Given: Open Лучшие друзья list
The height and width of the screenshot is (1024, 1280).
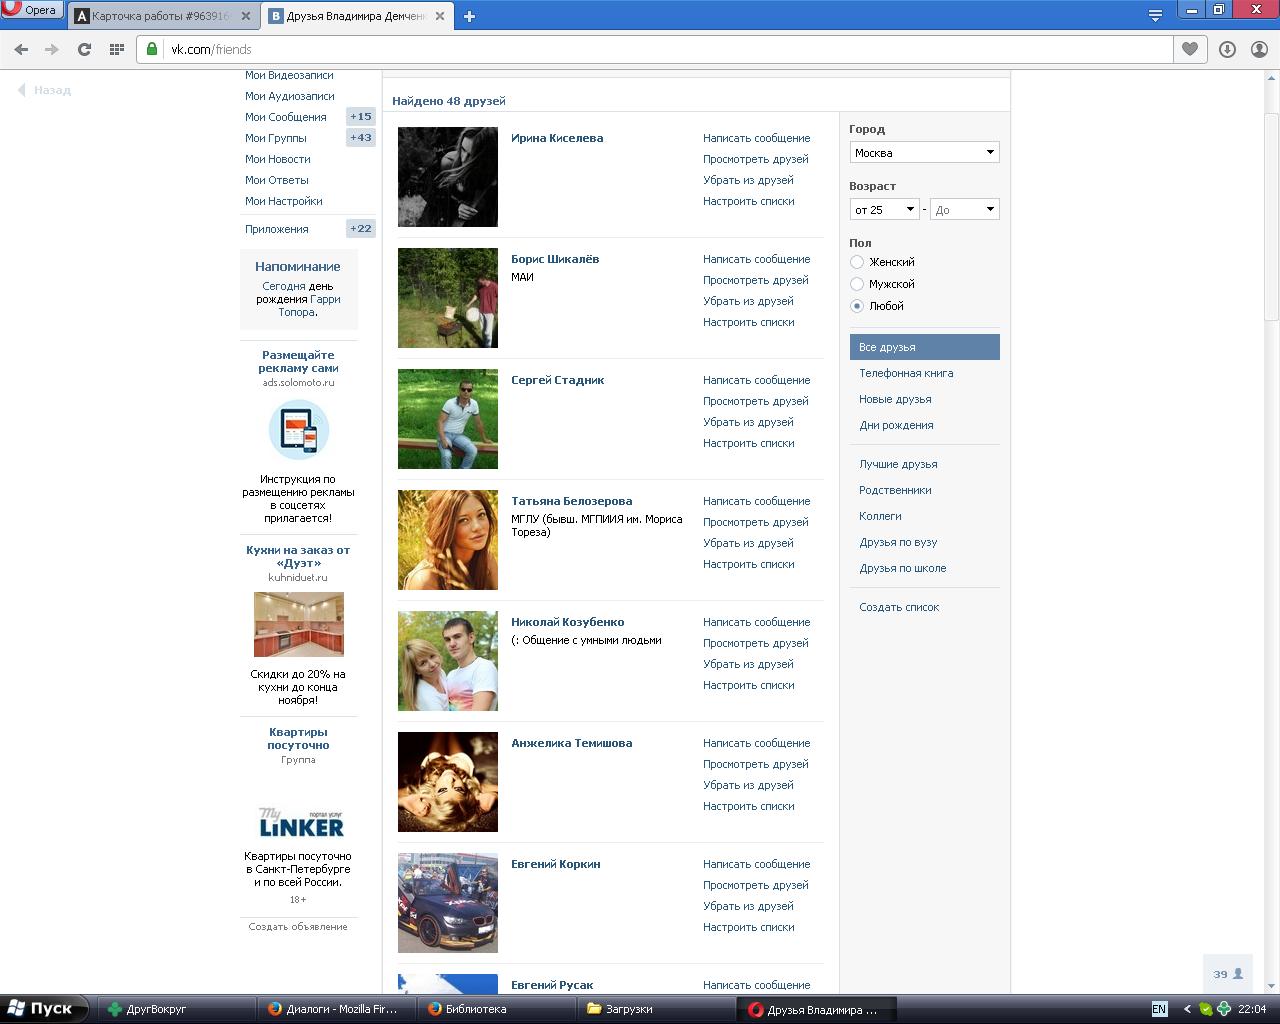Looking at the screenshot, I should point(898,464).
